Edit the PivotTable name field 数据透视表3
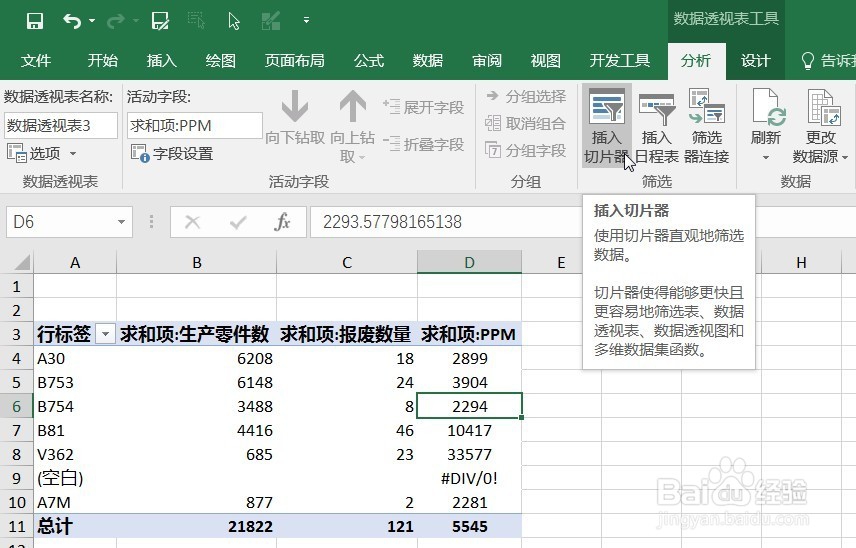The width and height of the screenshot is (856, 548). pyautogui.click(x=61, y=126)
